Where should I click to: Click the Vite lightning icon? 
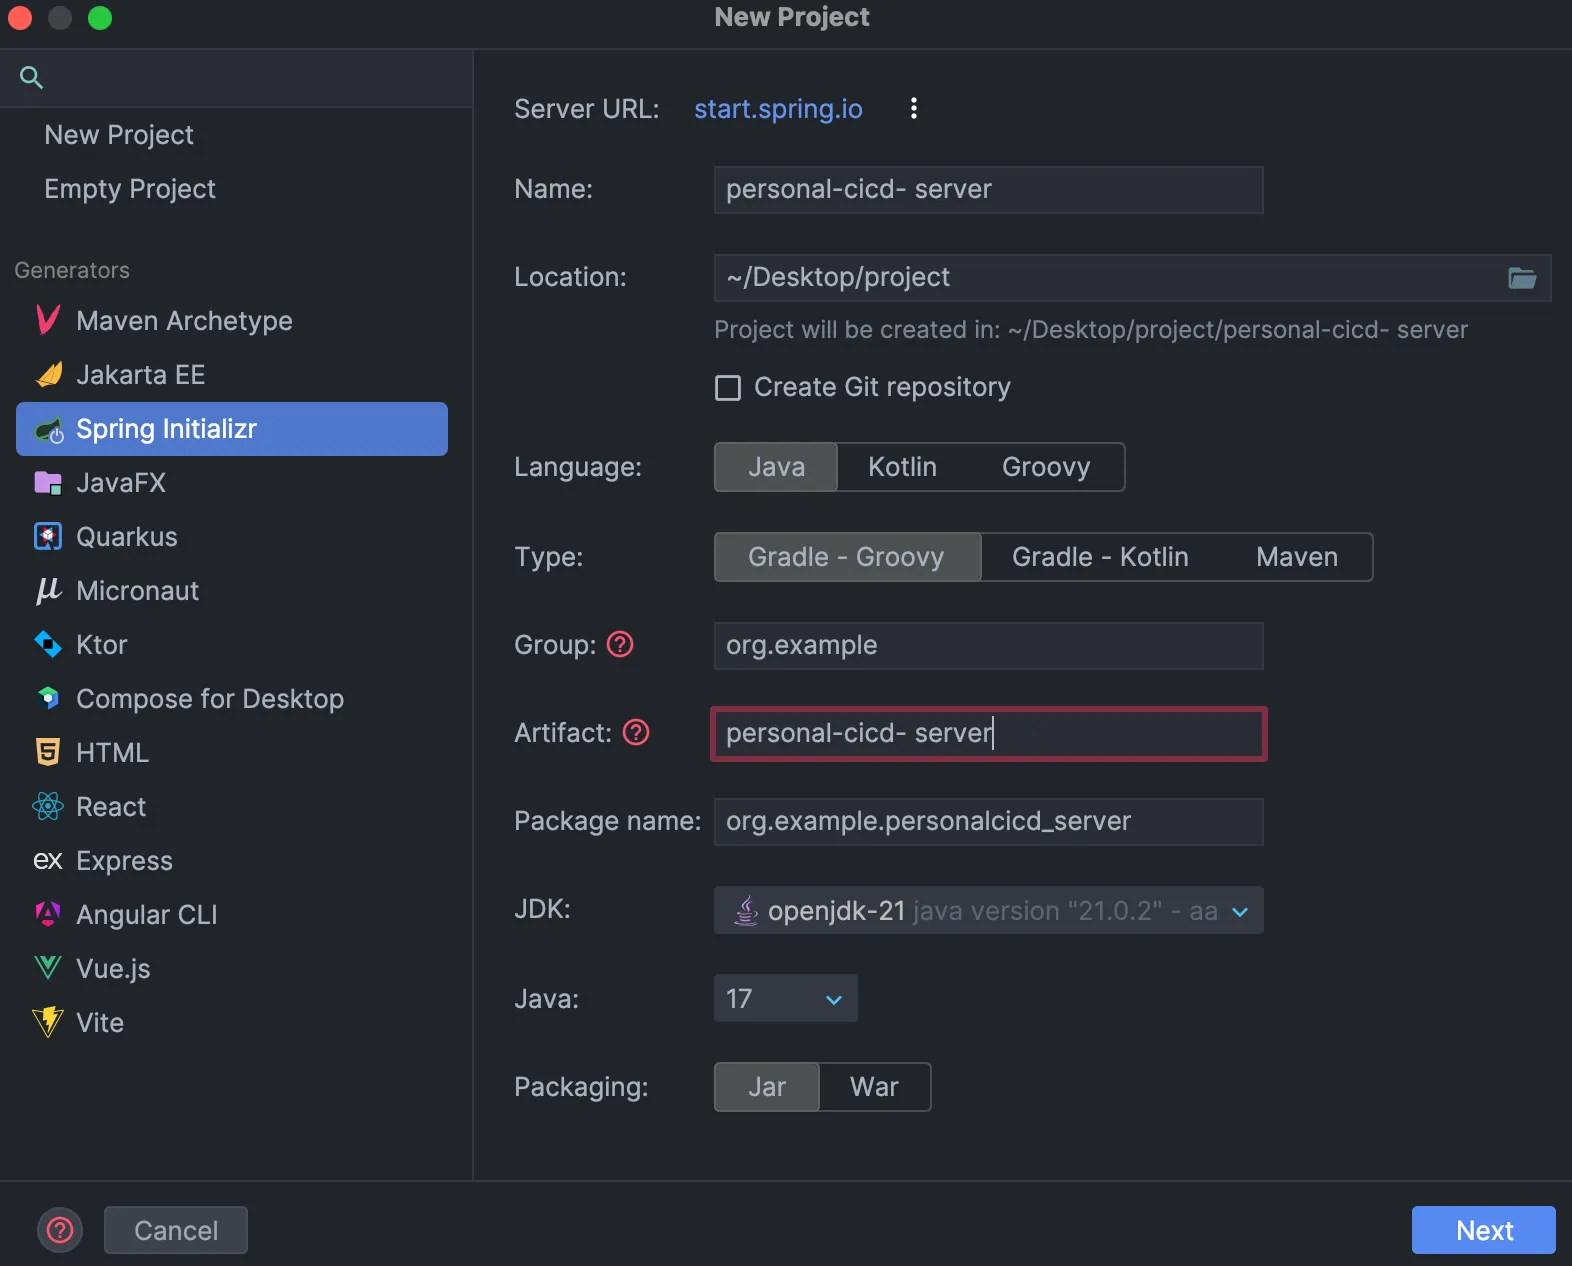point(48,1022)
